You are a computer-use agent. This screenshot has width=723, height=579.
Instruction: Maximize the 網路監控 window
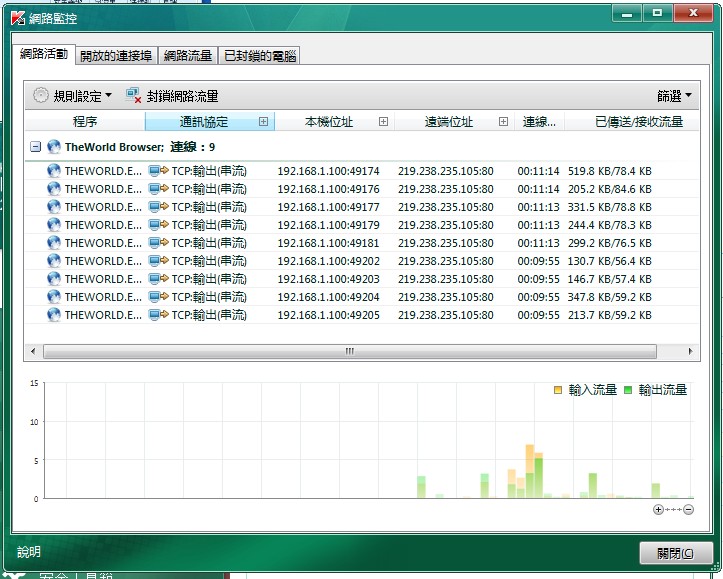pos(658,13)
